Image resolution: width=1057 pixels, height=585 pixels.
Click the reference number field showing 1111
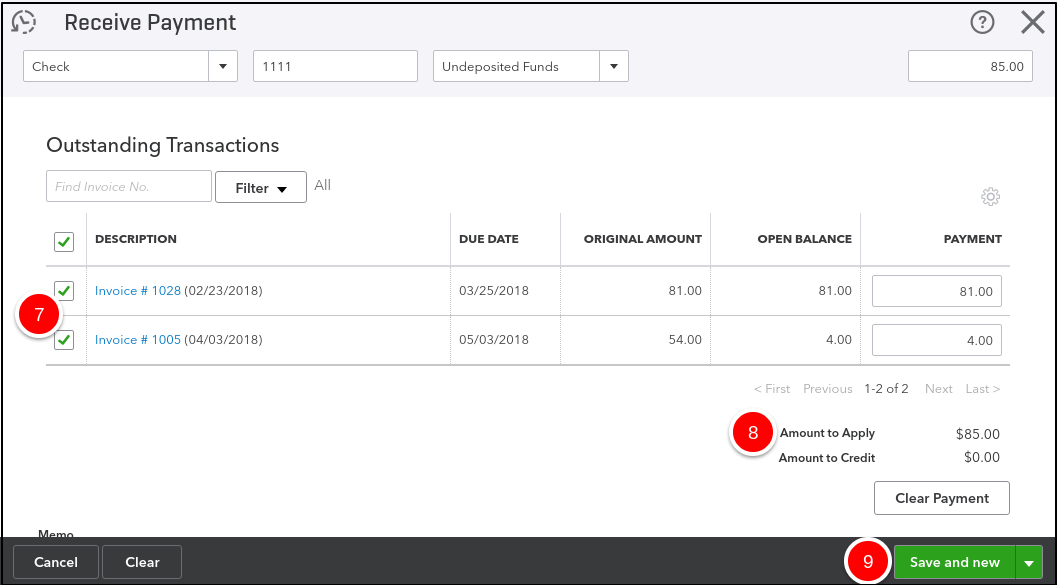point(335,67)
